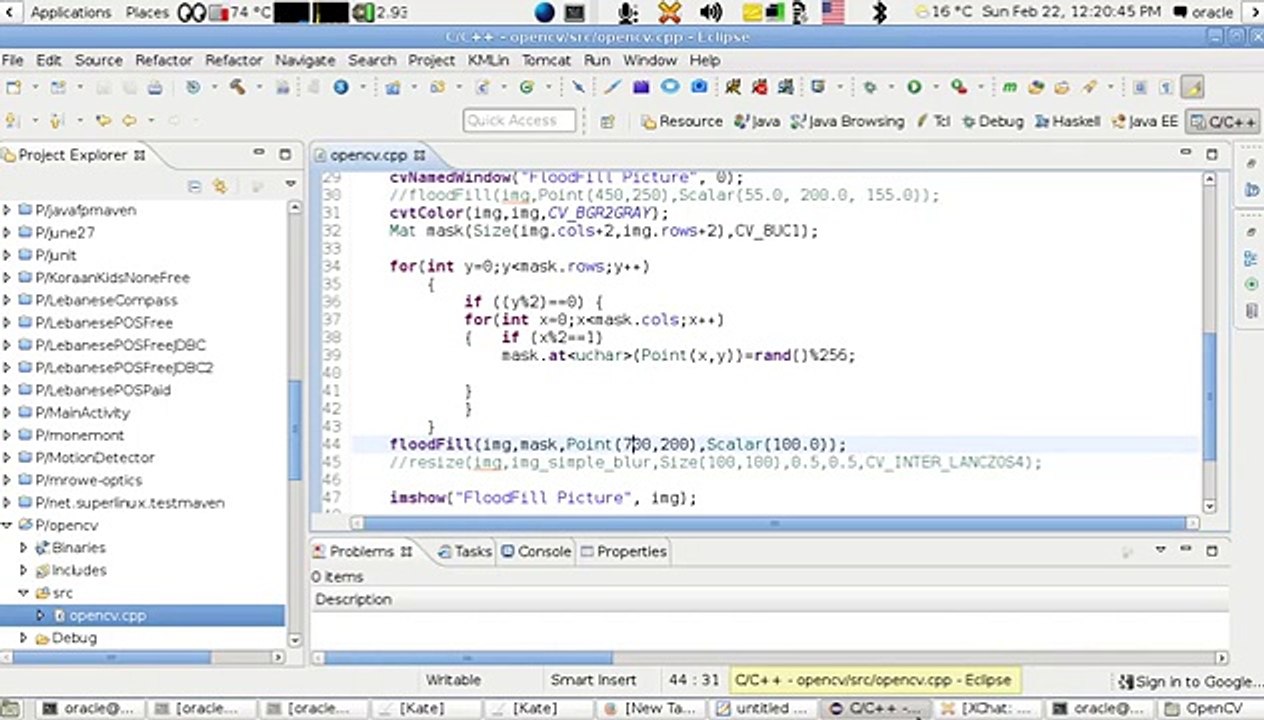The height and width of the screenshot is (720, 1264).
Task: Open the Project menu
Action: click(431, 60)
